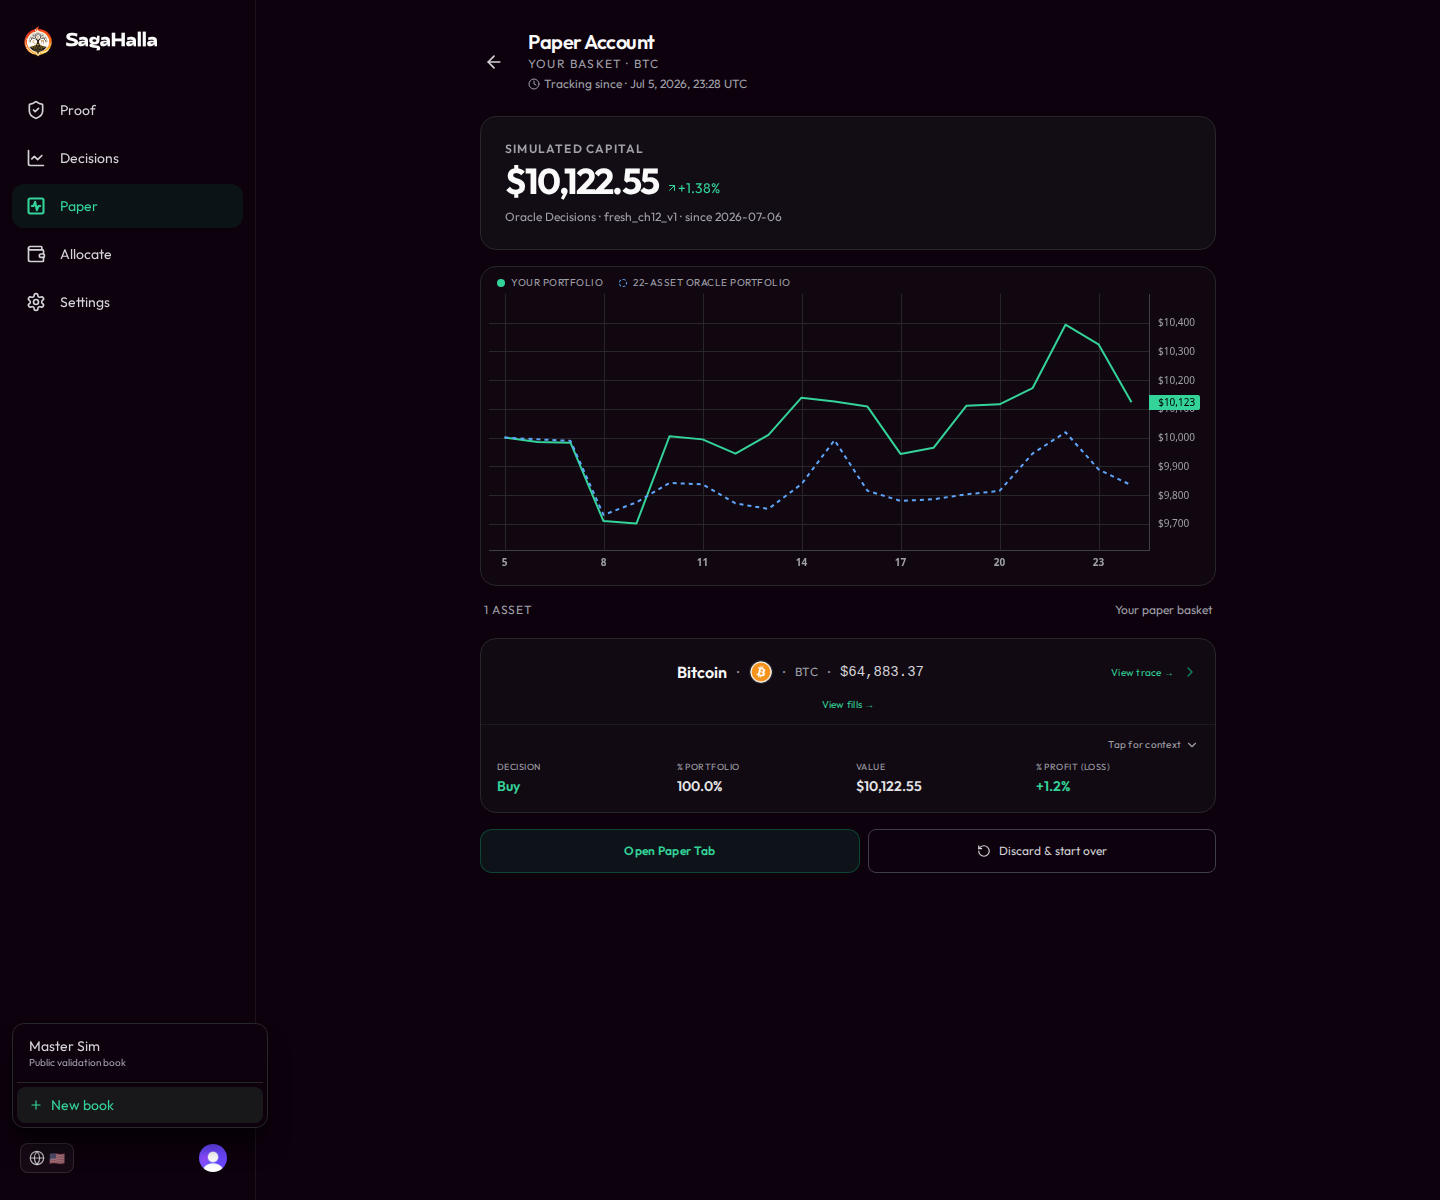This screenshot has height=1200, width=1440.
Task: Open the user profile avatar
Action: [213, 1158]
